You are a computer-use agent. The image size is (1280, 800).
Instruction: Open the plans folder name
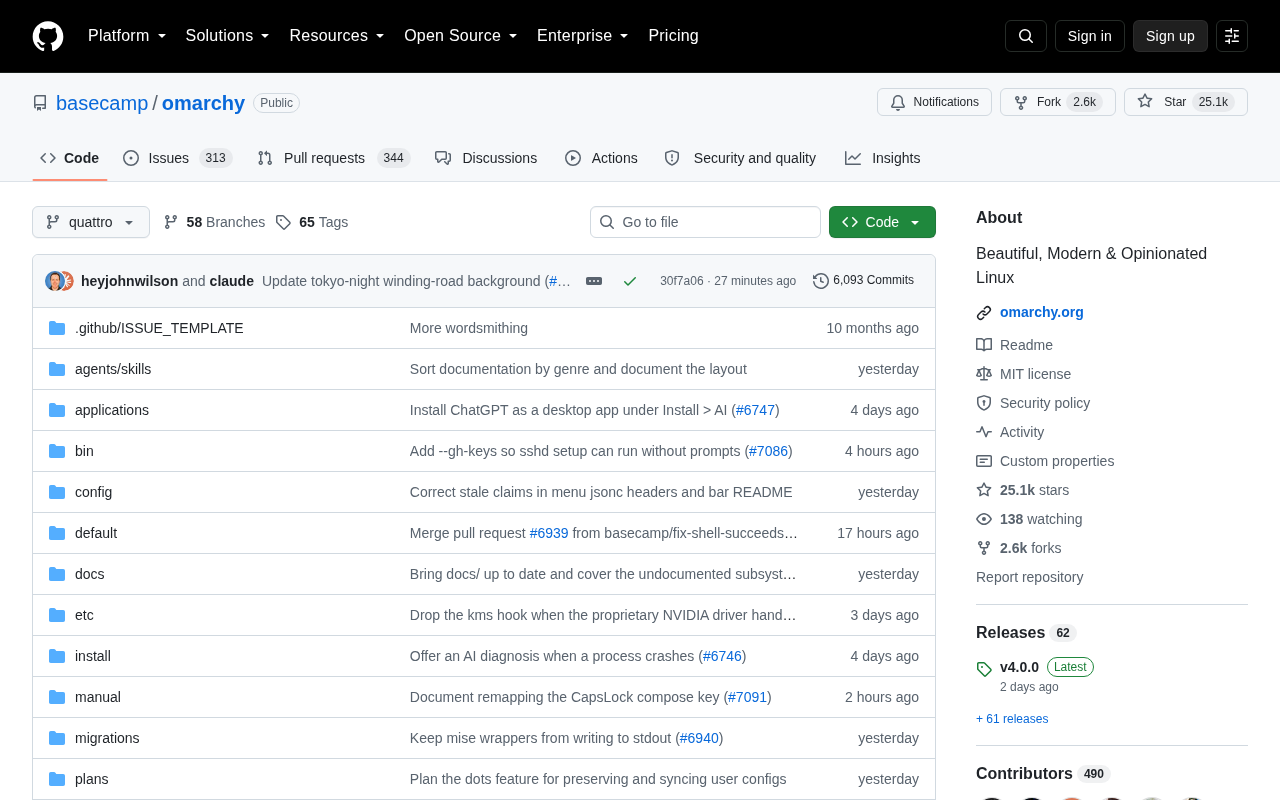92,779
